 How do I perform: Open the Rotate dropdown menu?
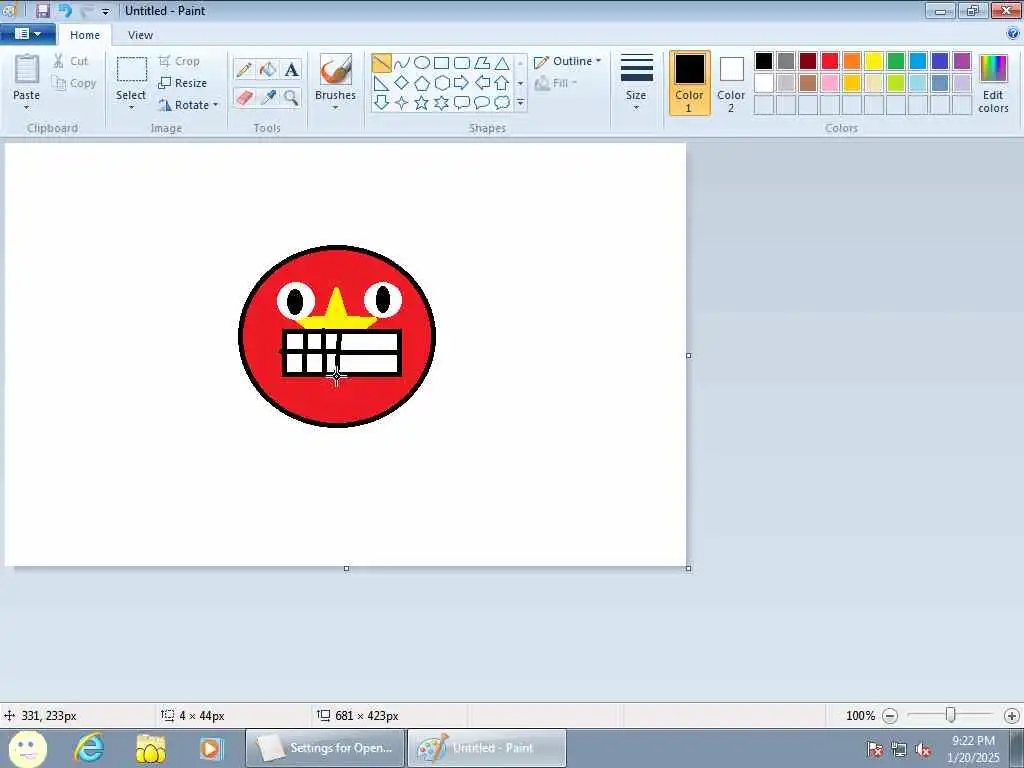[188, 104]
